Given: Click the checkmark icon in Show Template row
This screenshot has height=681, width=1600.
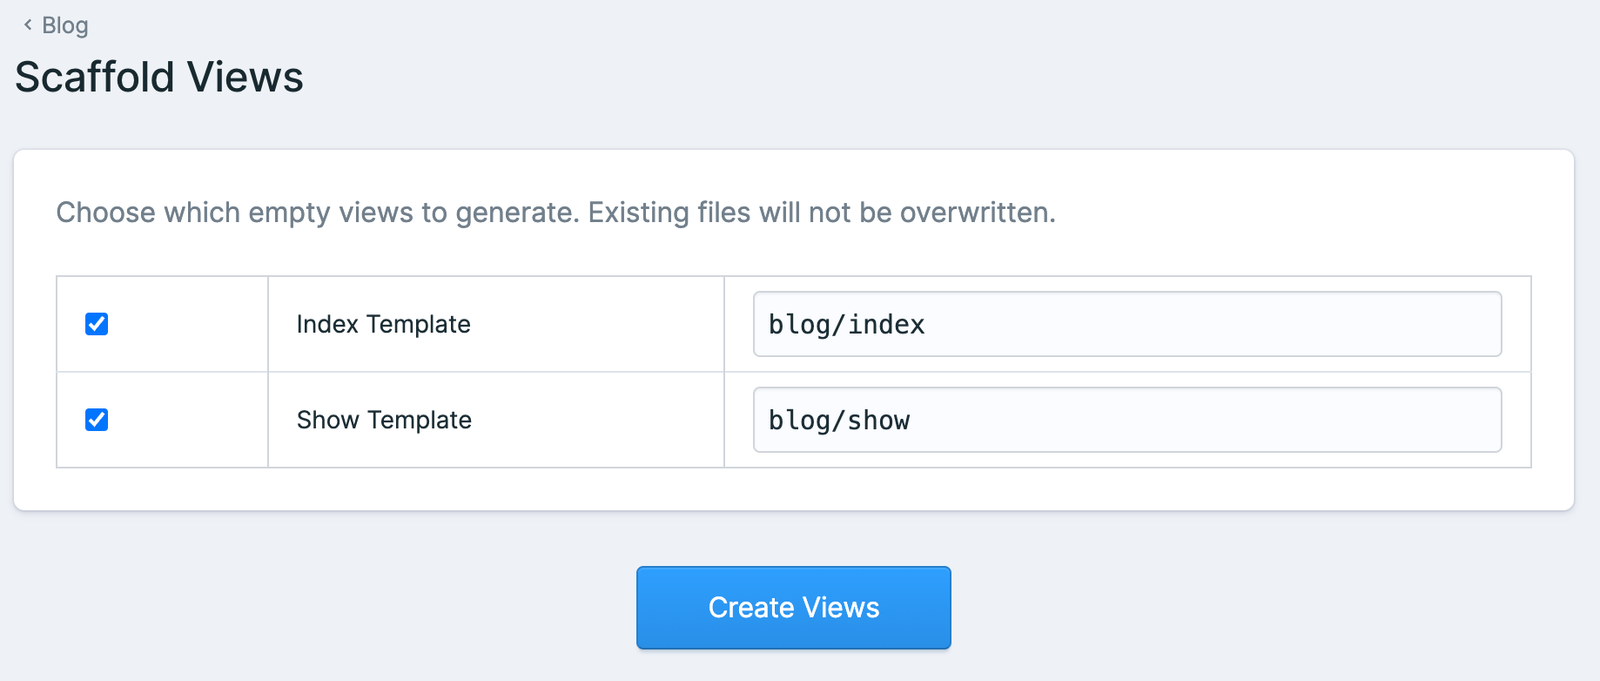Looking at the screenshot, I should coord(97,420).
